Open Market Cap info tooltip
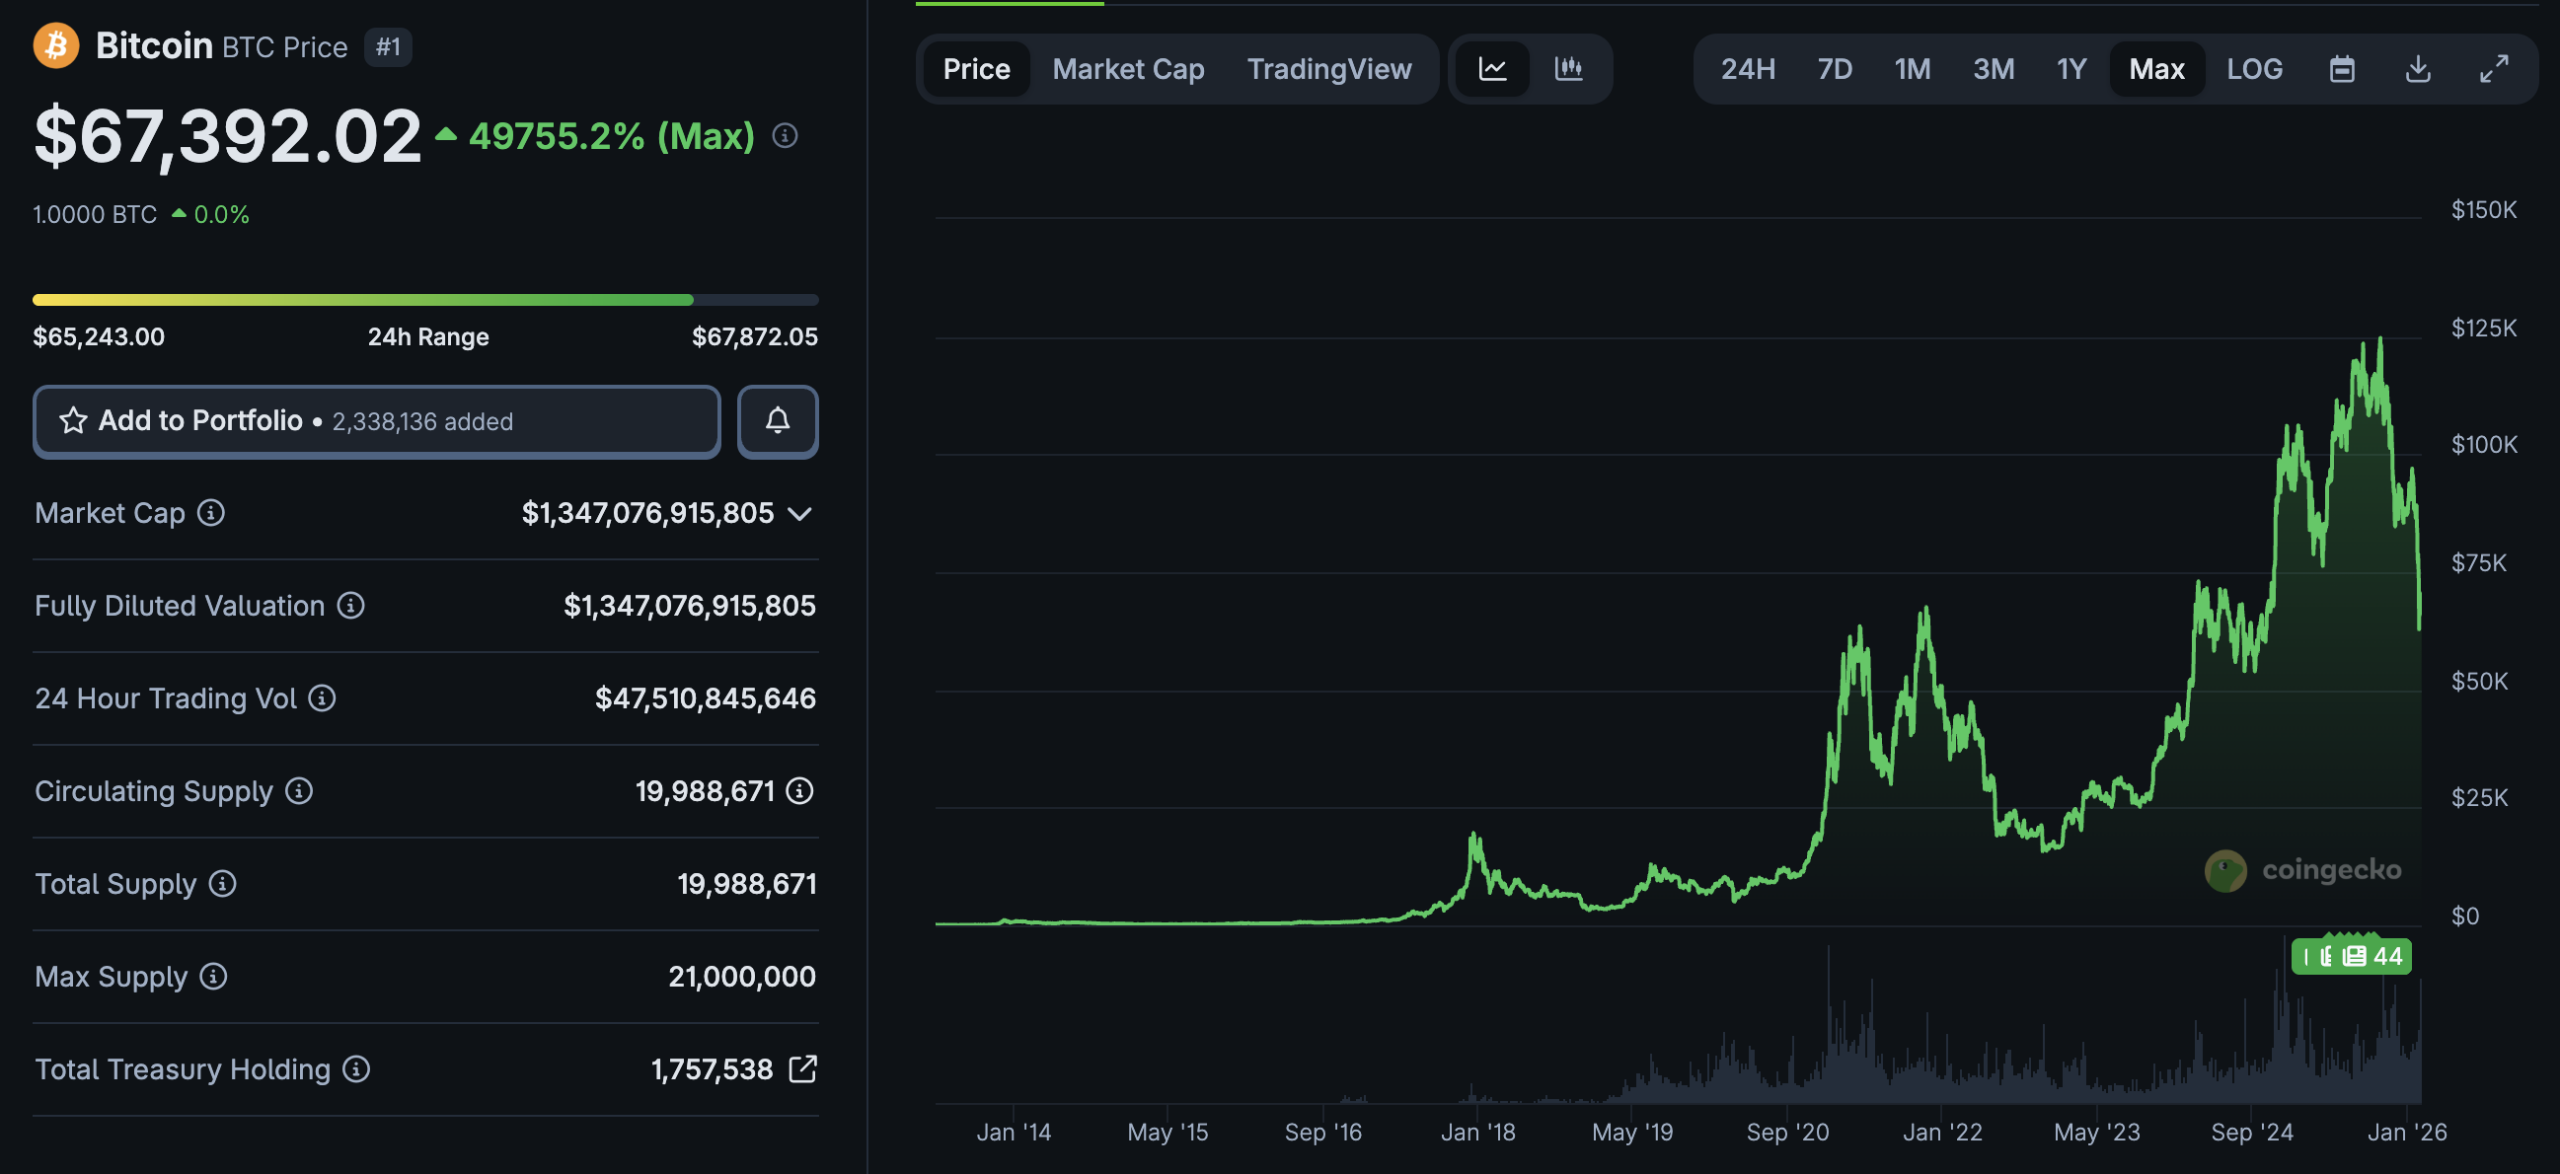The height and width of the screenshot is (1174, 2560). coord(210,513)
